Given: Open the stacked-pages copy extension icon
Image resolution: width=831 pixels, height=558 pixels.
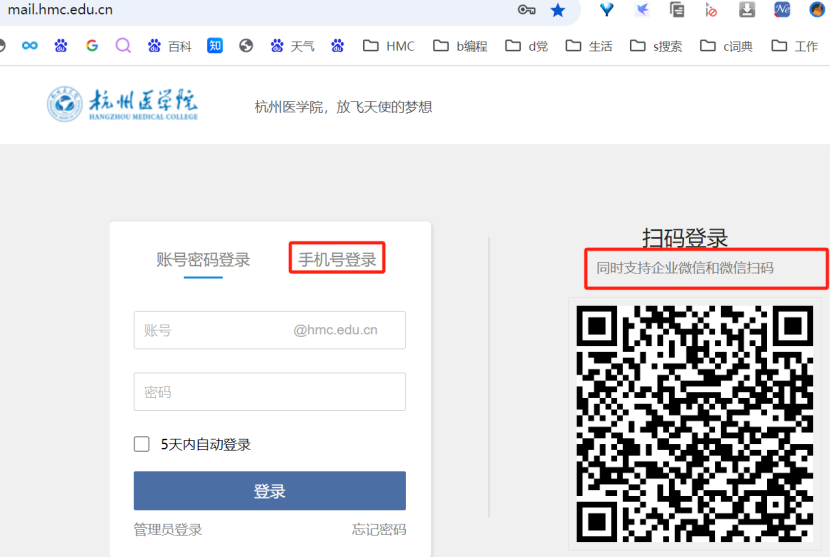Looking at the screenshot, I should pyautogui.click(x=677, y=10).
